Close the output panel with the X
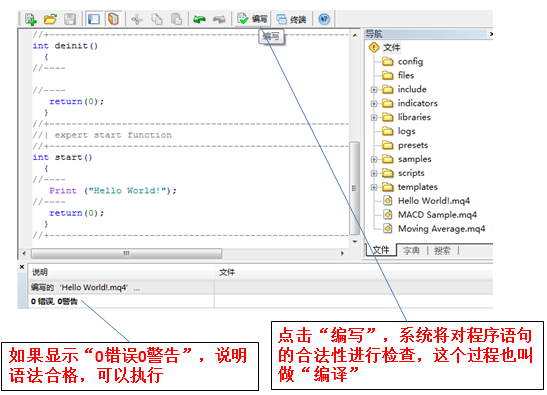 pyautogui.click(x=22, y=267)
